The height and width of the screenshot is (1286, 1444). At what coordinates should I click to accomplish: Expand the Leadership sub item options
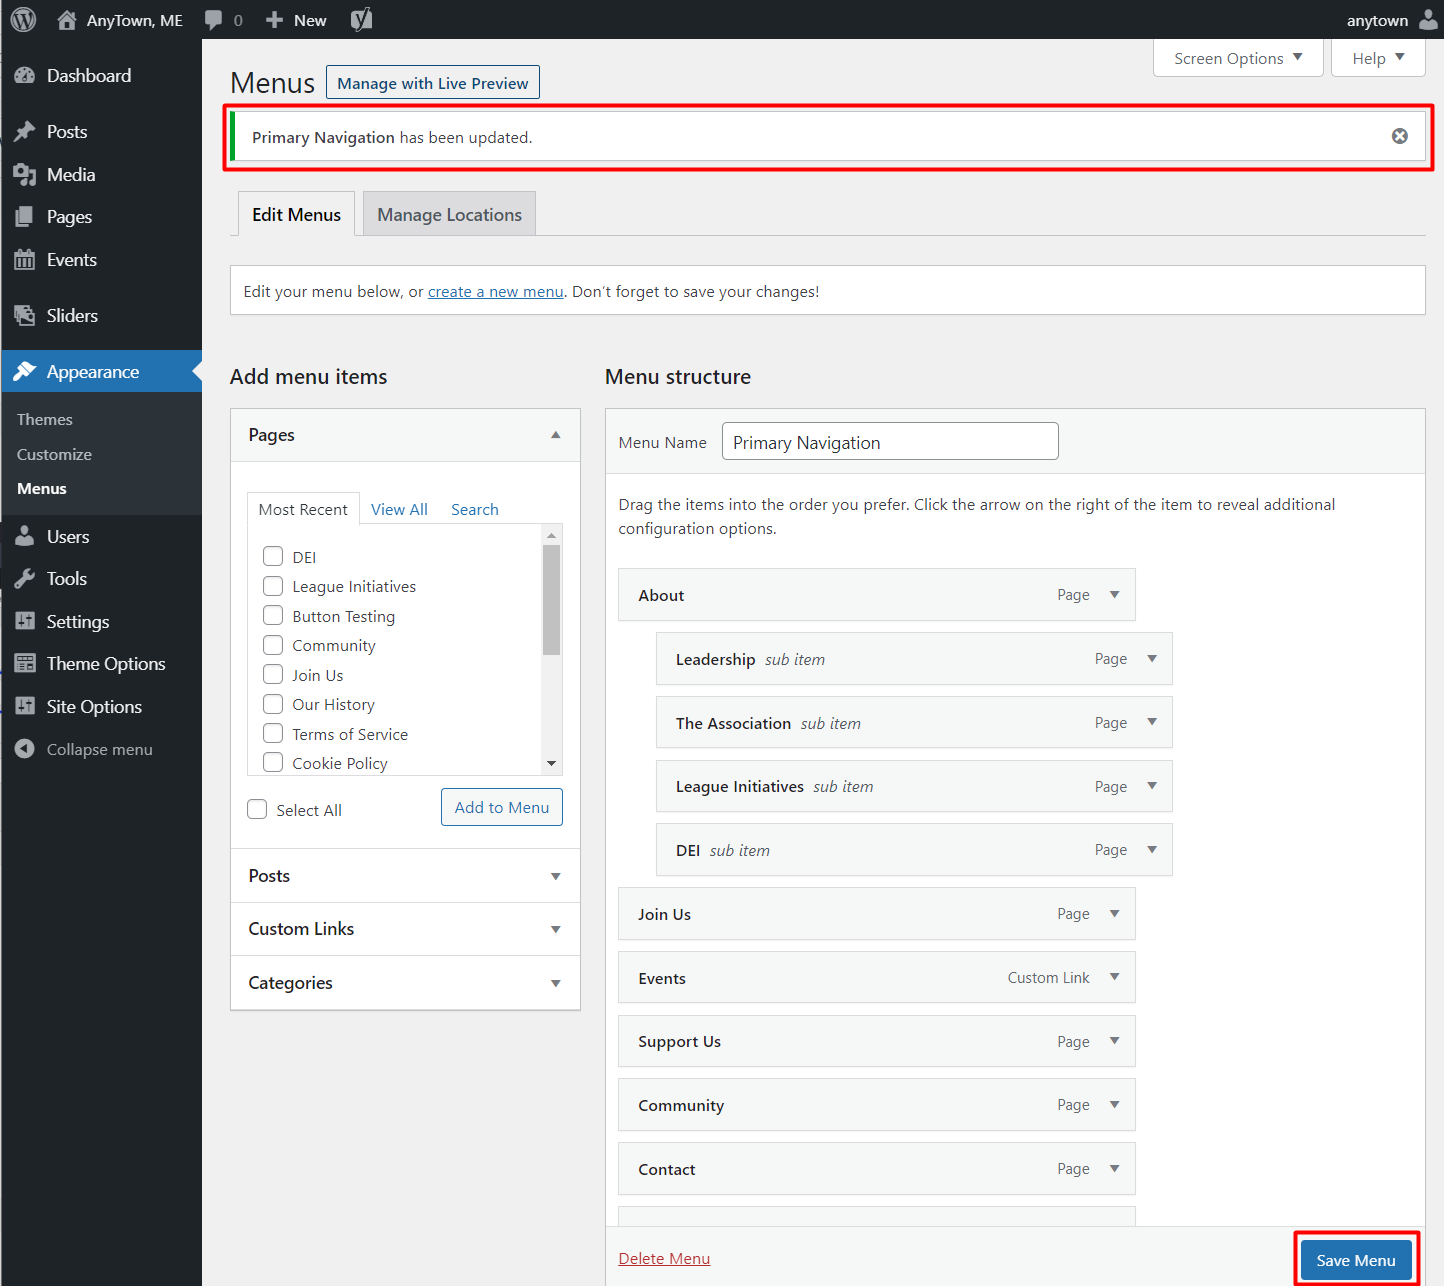[x=1152, y=659]
